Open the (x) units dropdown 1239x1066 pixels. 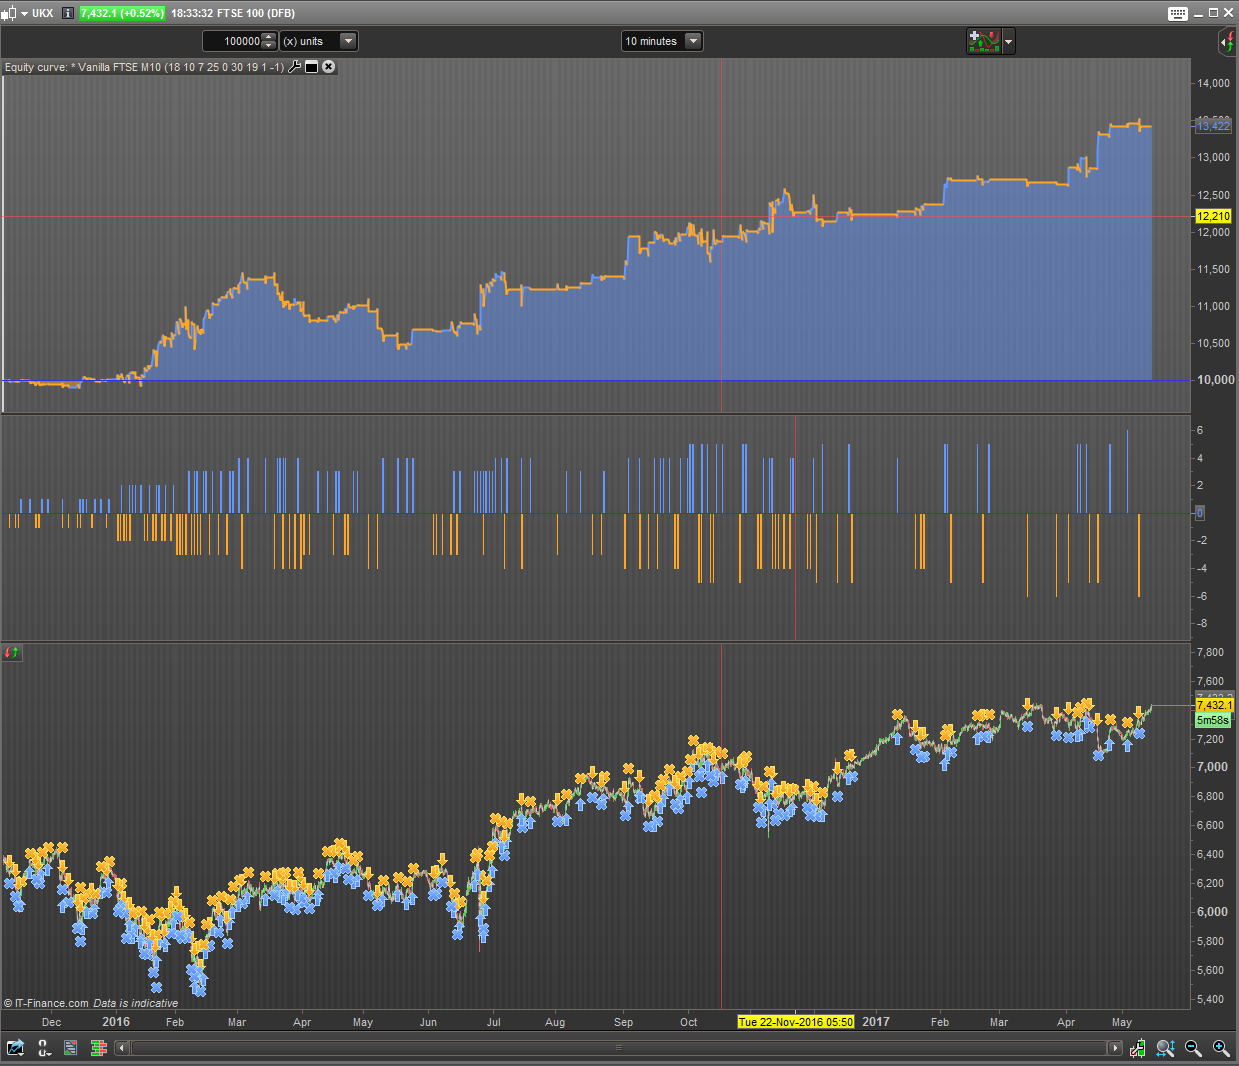pos(348,41)
